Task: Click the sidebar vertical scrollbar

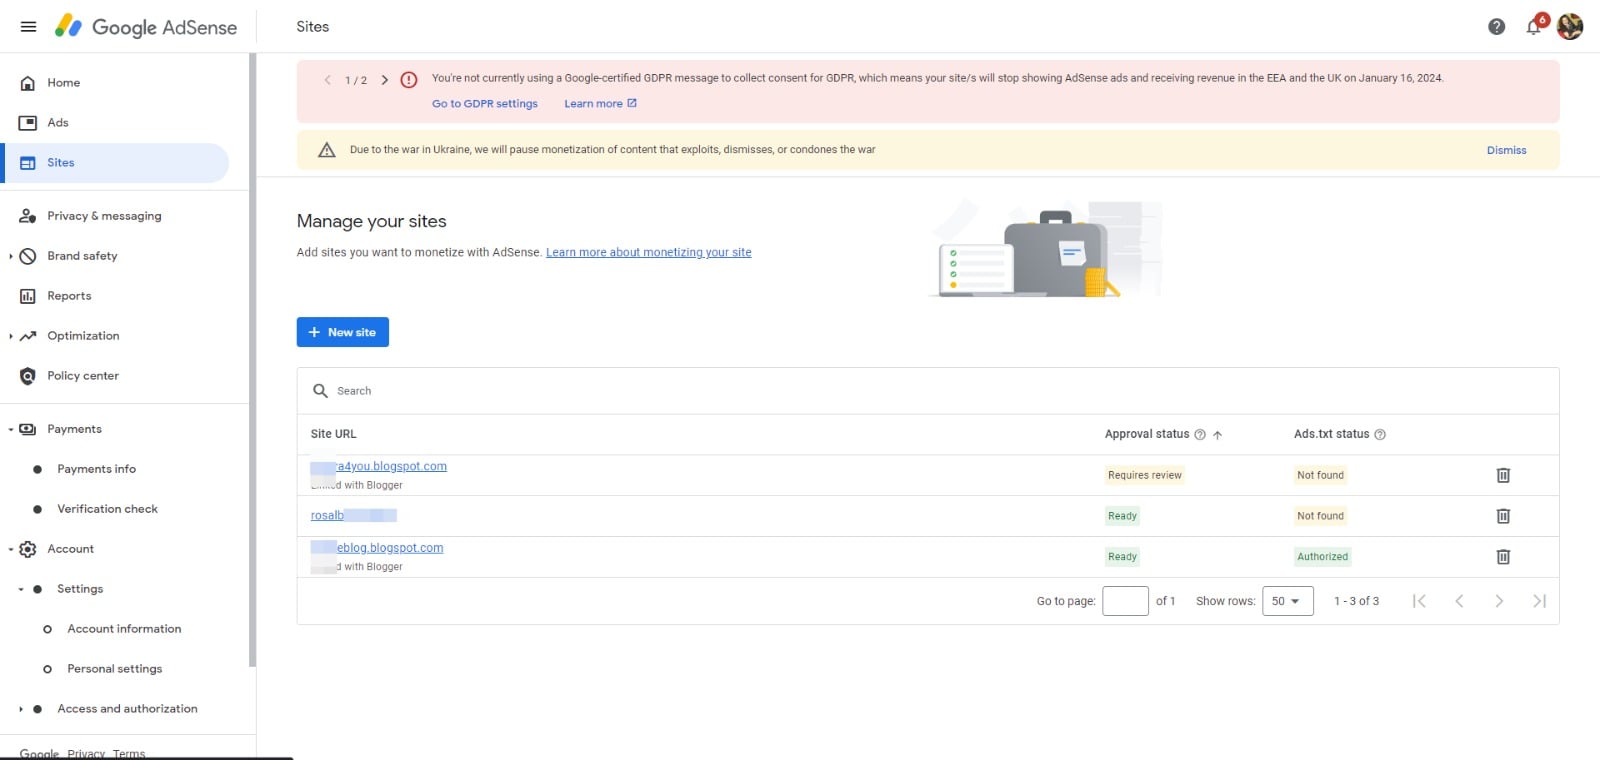Action: point(253,360)
